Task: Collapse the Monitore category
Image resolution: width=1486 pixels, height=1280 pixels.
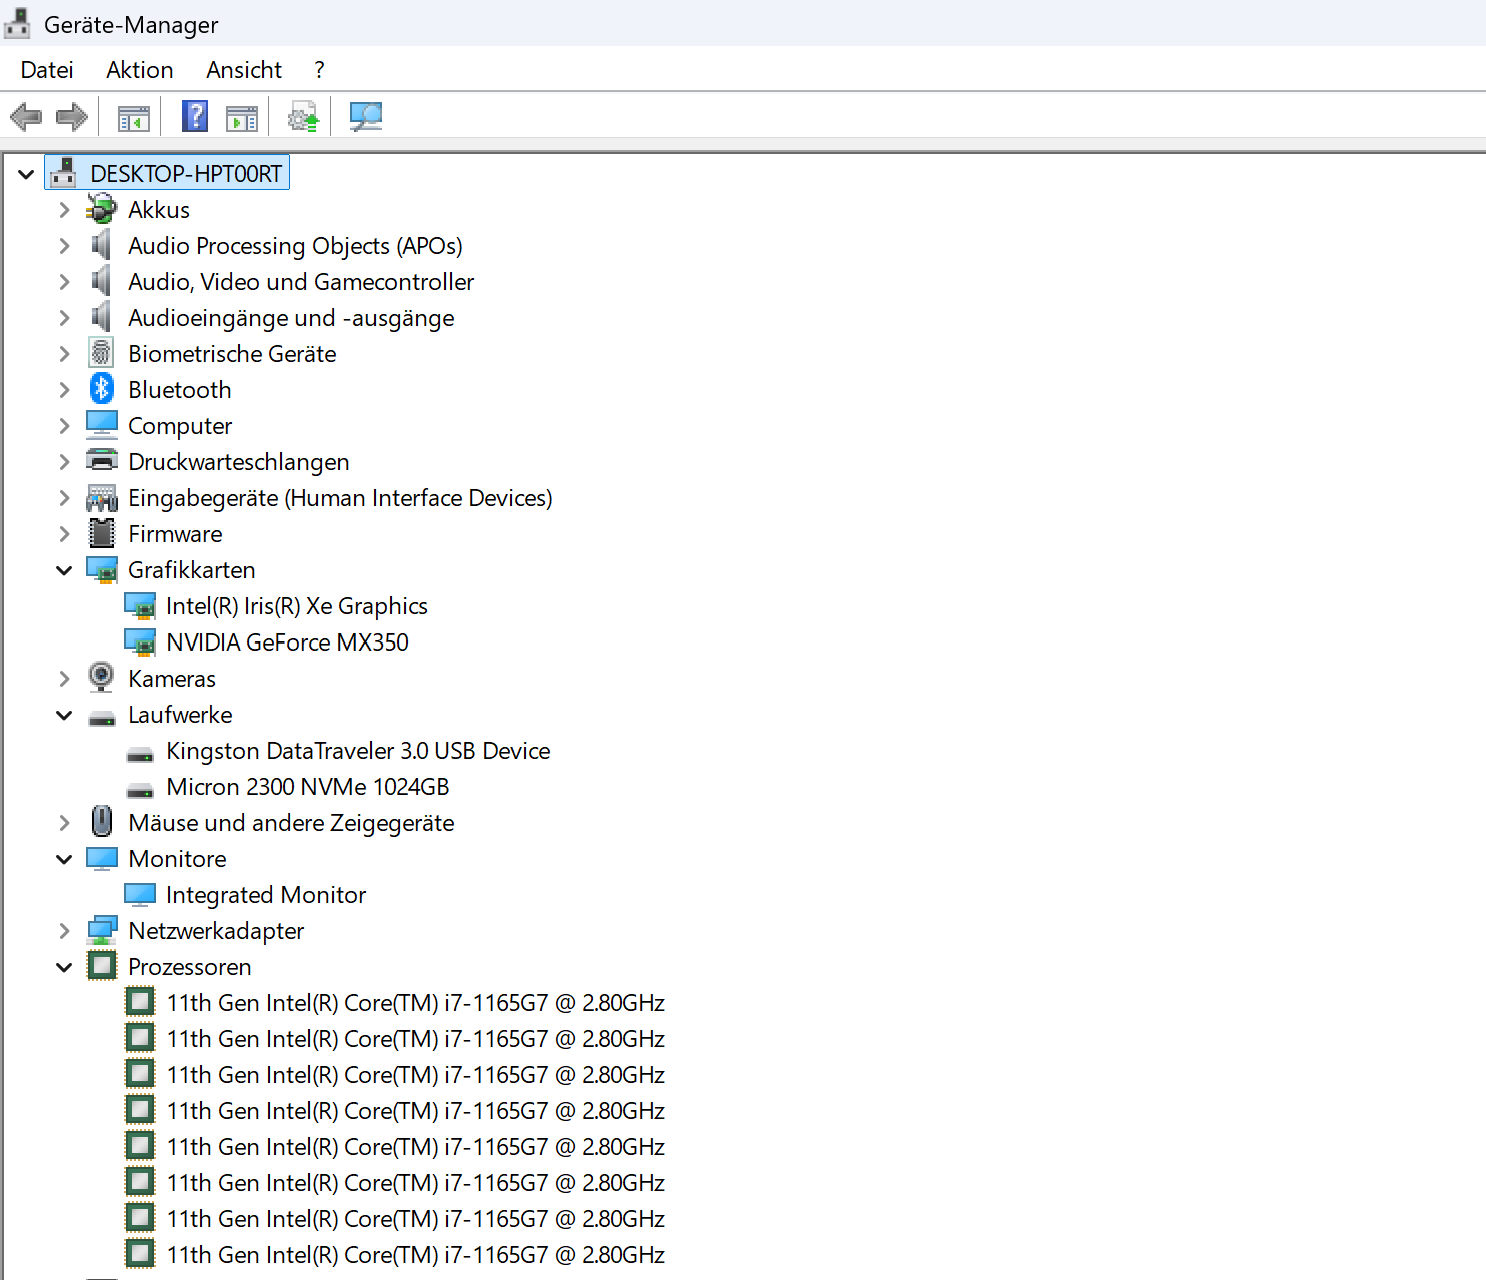Action: [x=64, y=859]
